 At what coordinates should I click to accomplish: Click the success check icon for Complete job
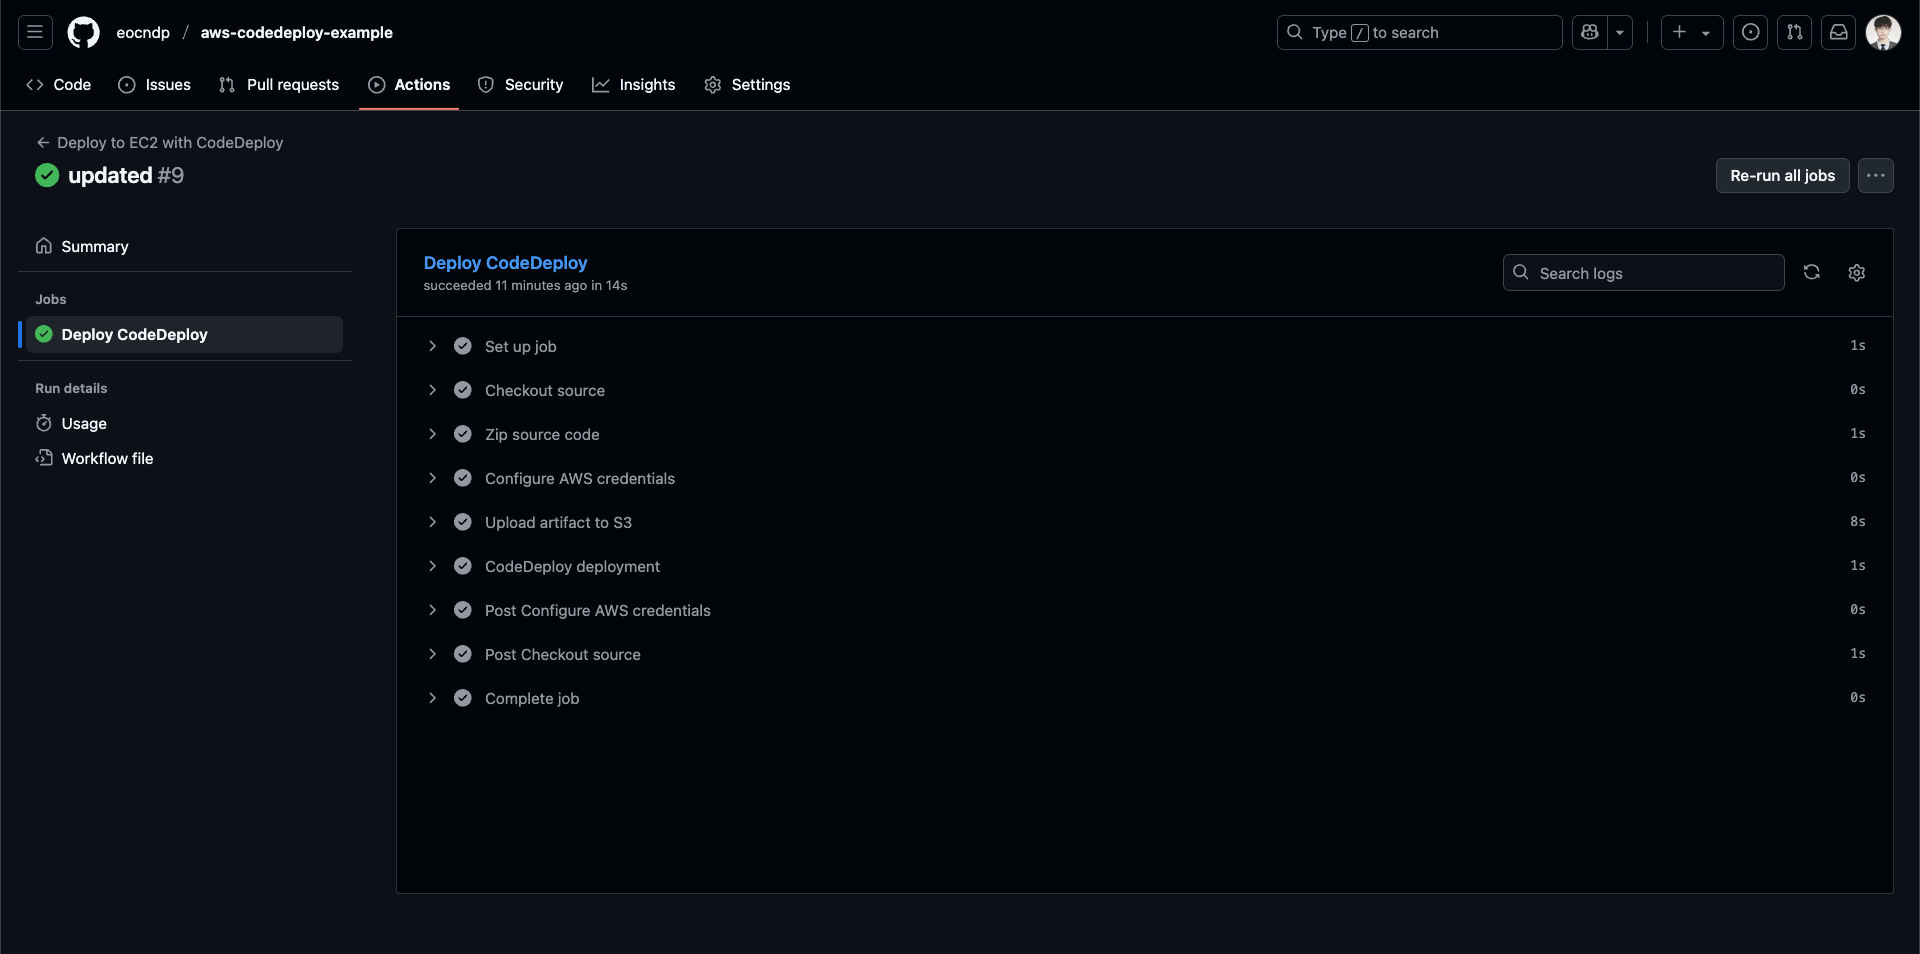[x=463, y=698]
